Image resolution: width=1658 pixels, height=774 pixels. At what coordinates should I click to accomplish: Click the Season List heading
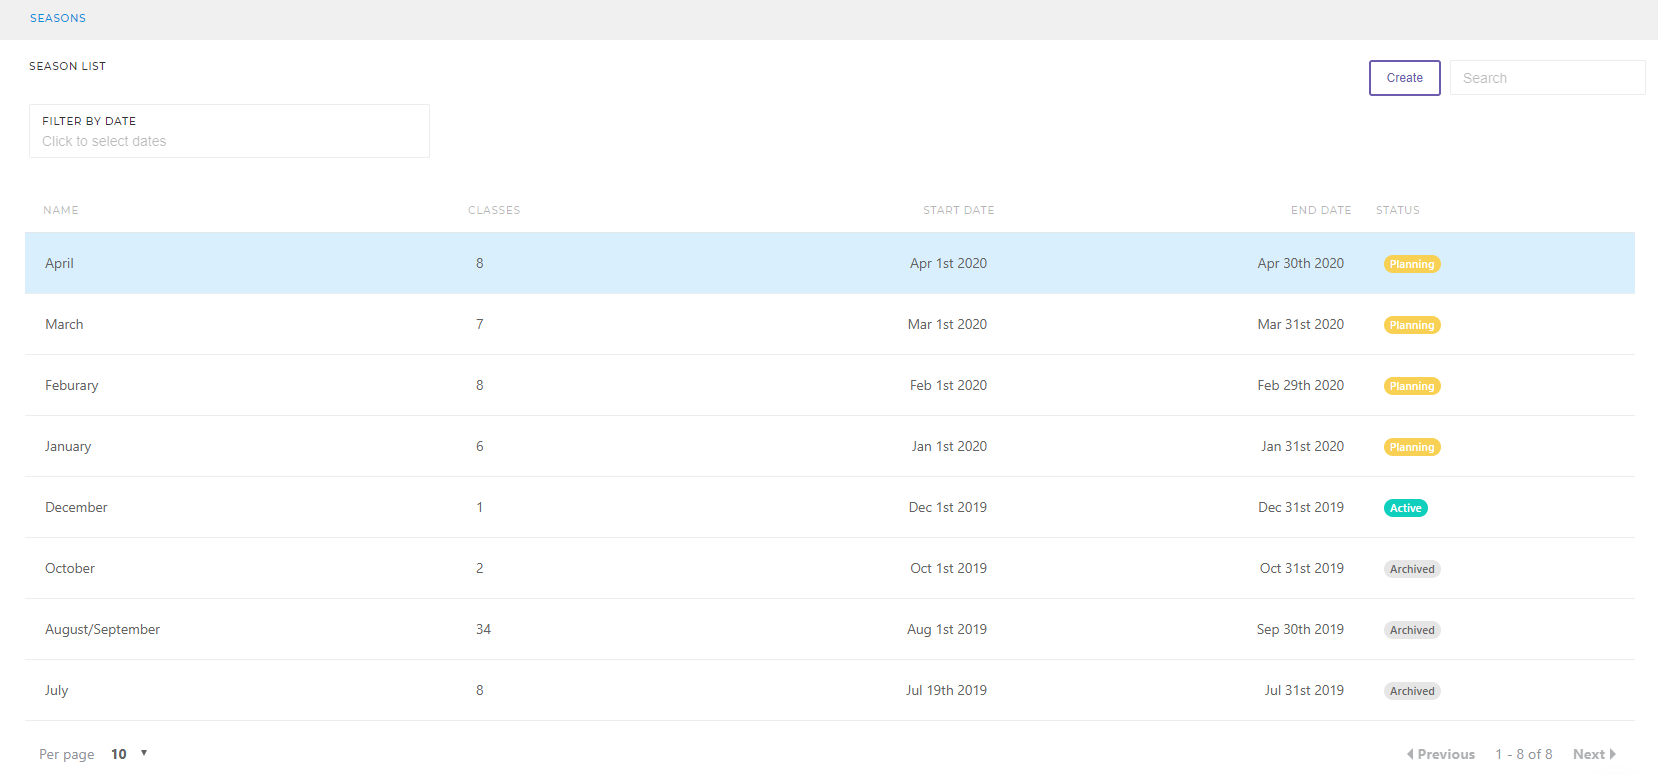click(67, 66)
